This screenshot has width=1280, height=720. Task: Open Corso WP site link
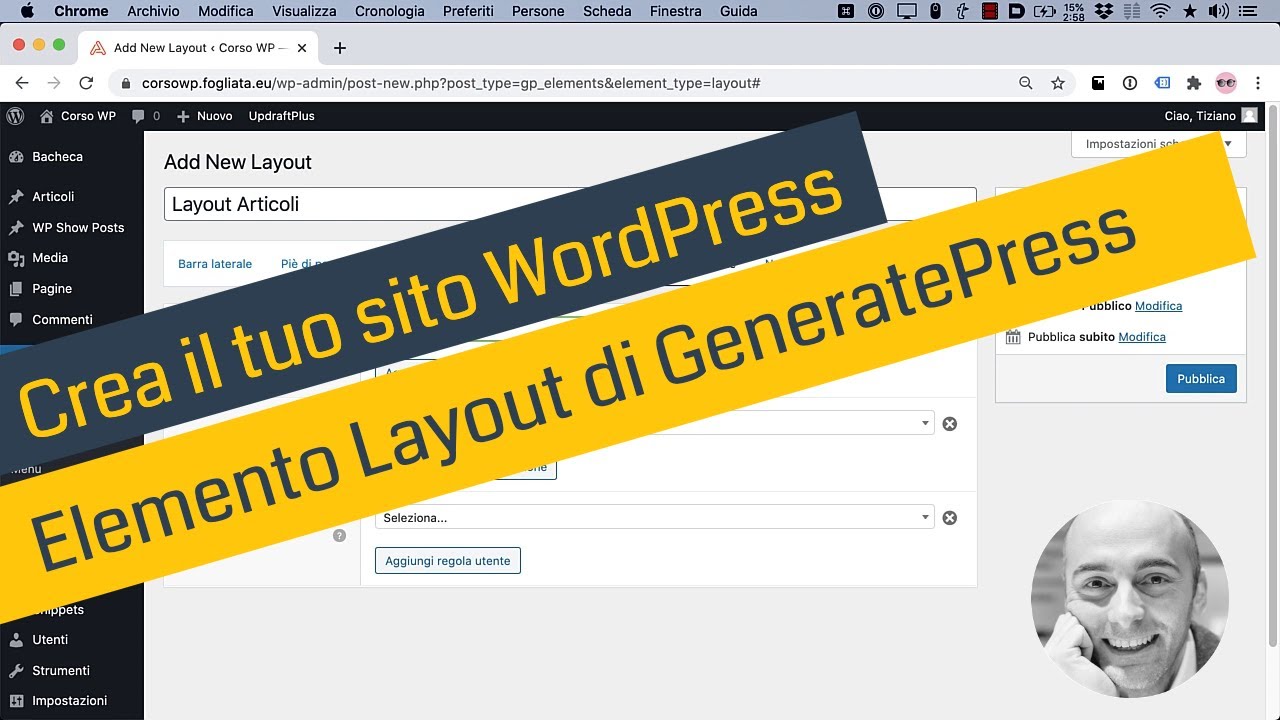(78, 116)
